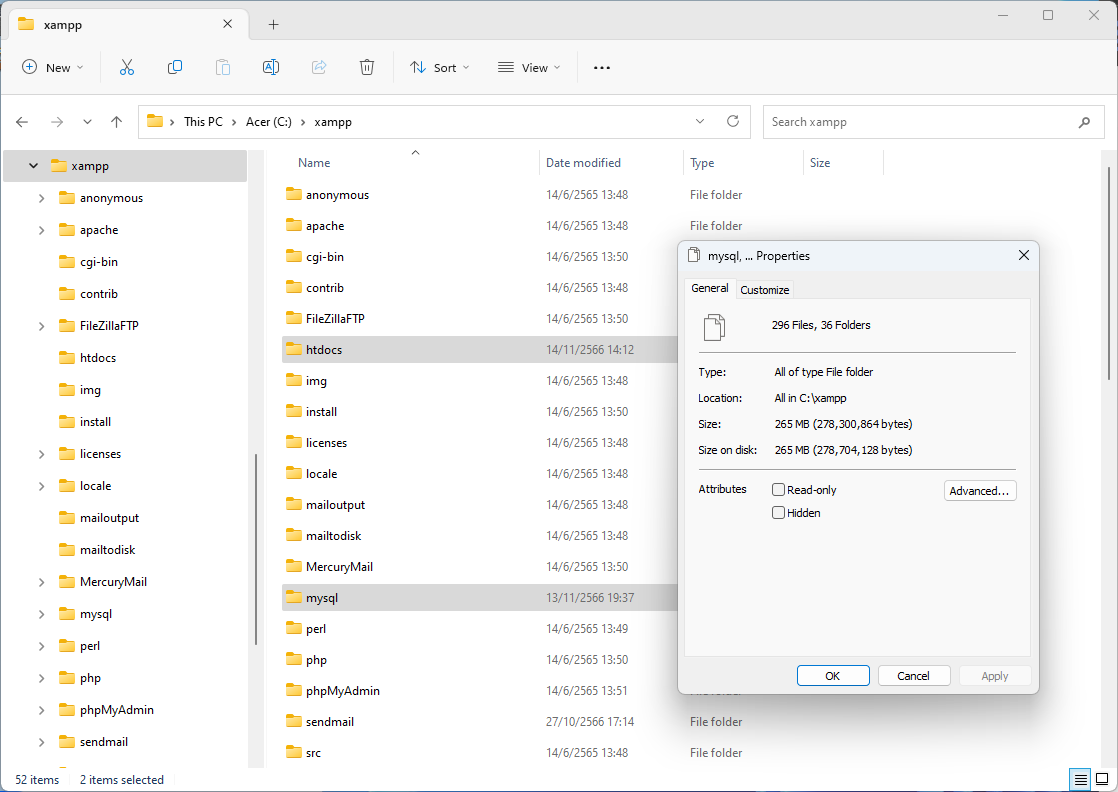Go up one directory level

point(116,122)
